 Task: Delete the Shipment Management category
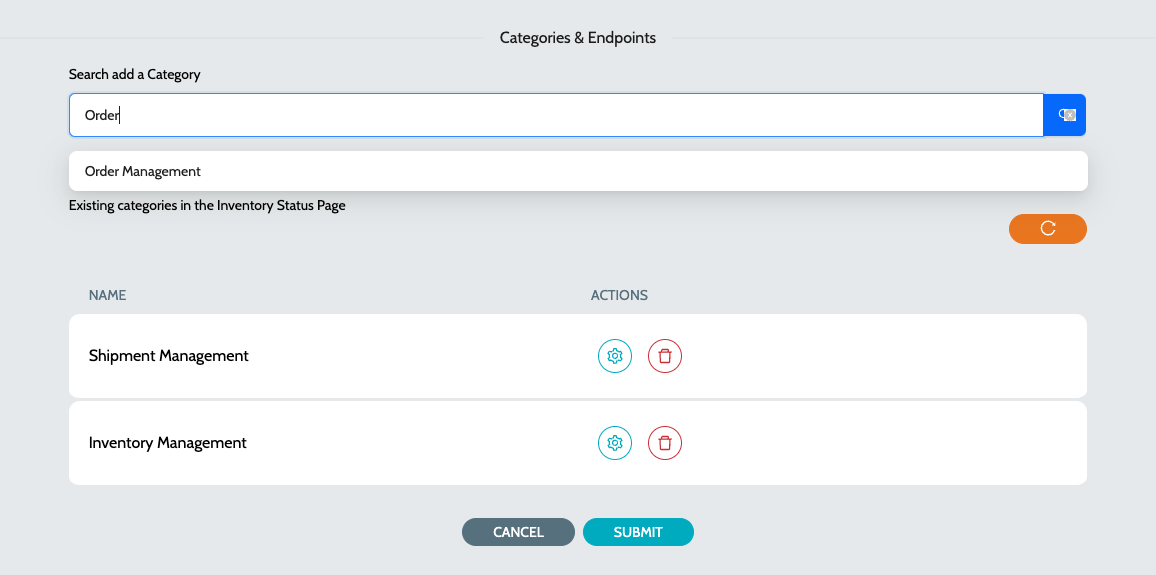click(665, 356)
